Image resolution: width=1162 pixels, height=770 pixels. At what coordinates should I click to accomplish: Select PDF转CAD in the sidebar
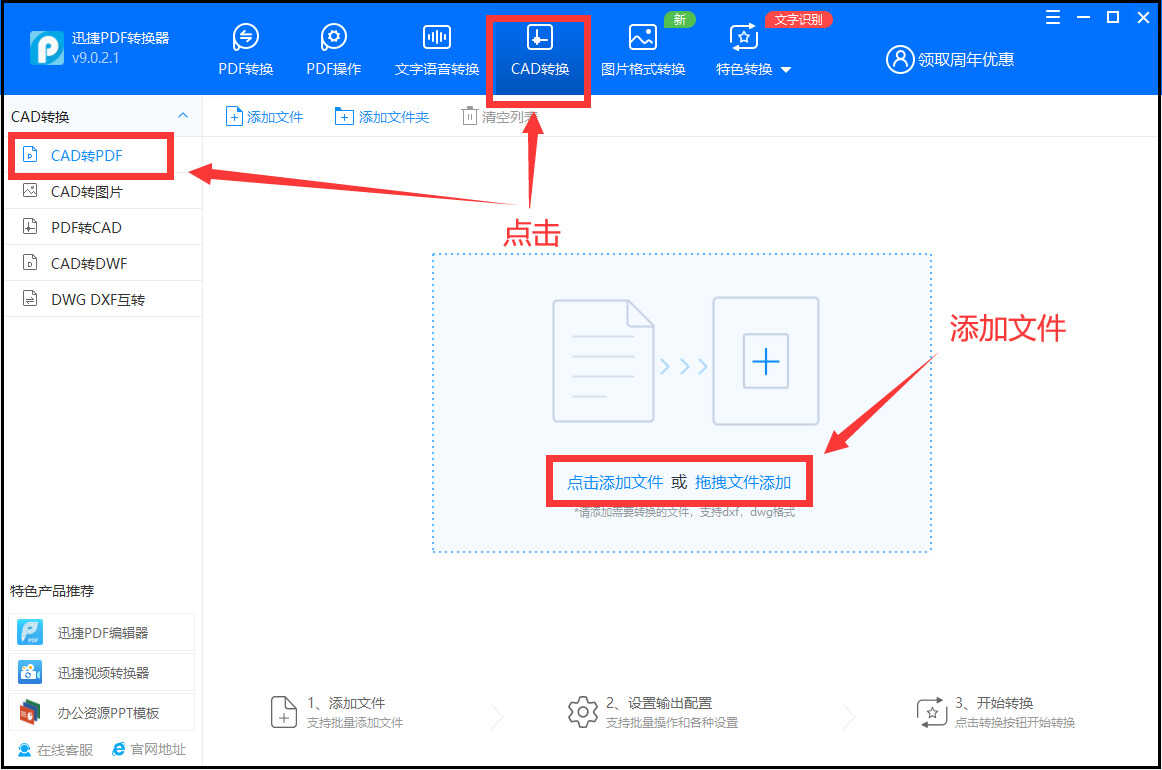[x=103, y=228]
